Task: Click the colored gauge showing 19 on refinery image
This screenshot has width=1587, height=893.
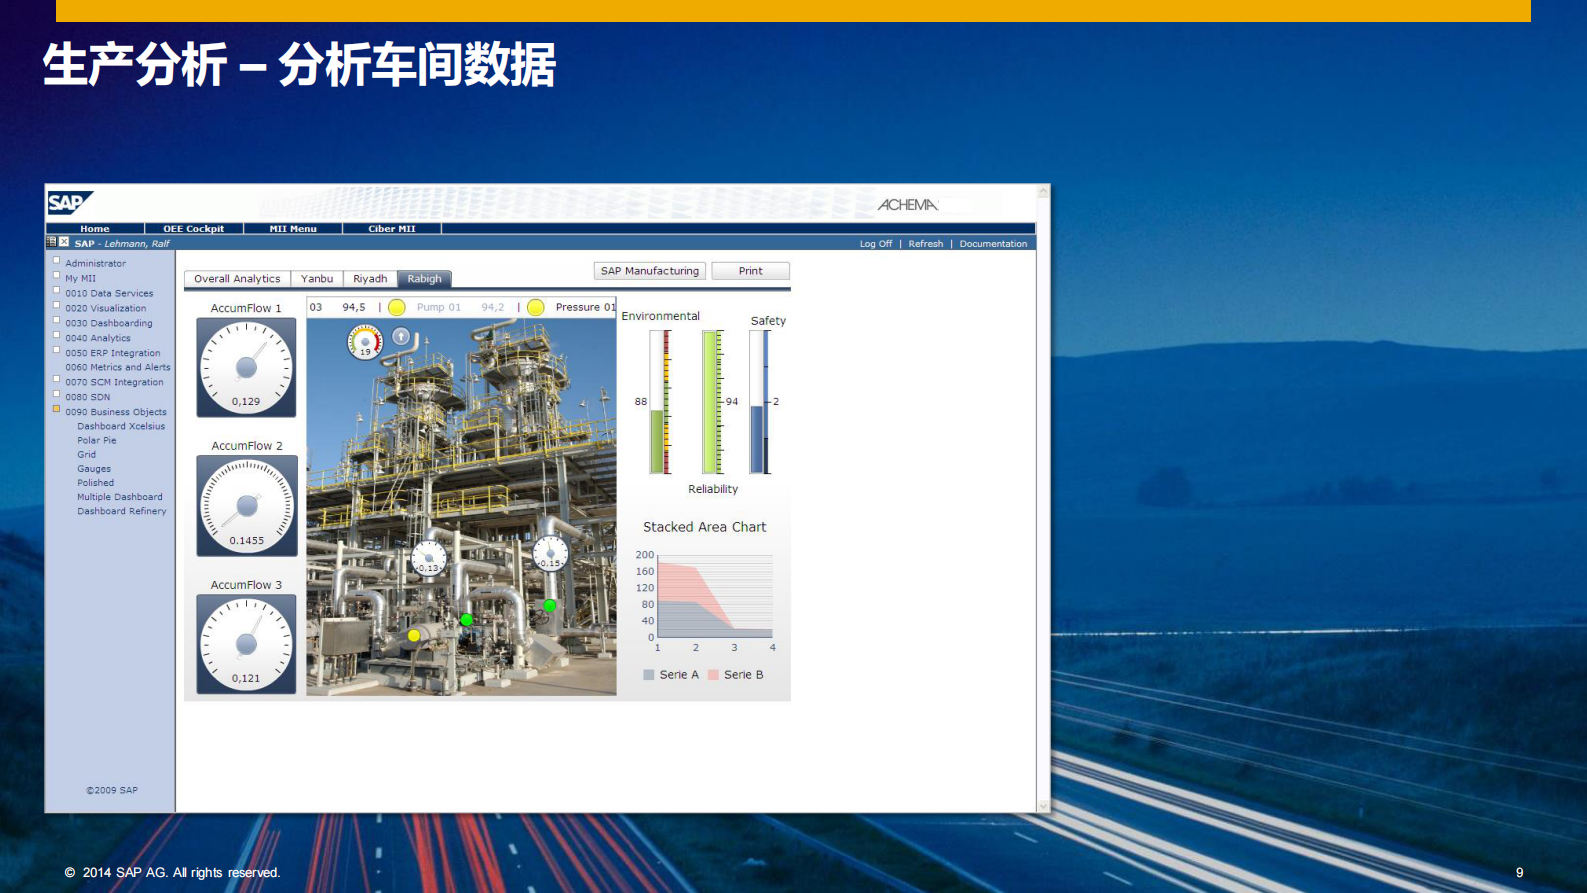Action: (365, 341)
